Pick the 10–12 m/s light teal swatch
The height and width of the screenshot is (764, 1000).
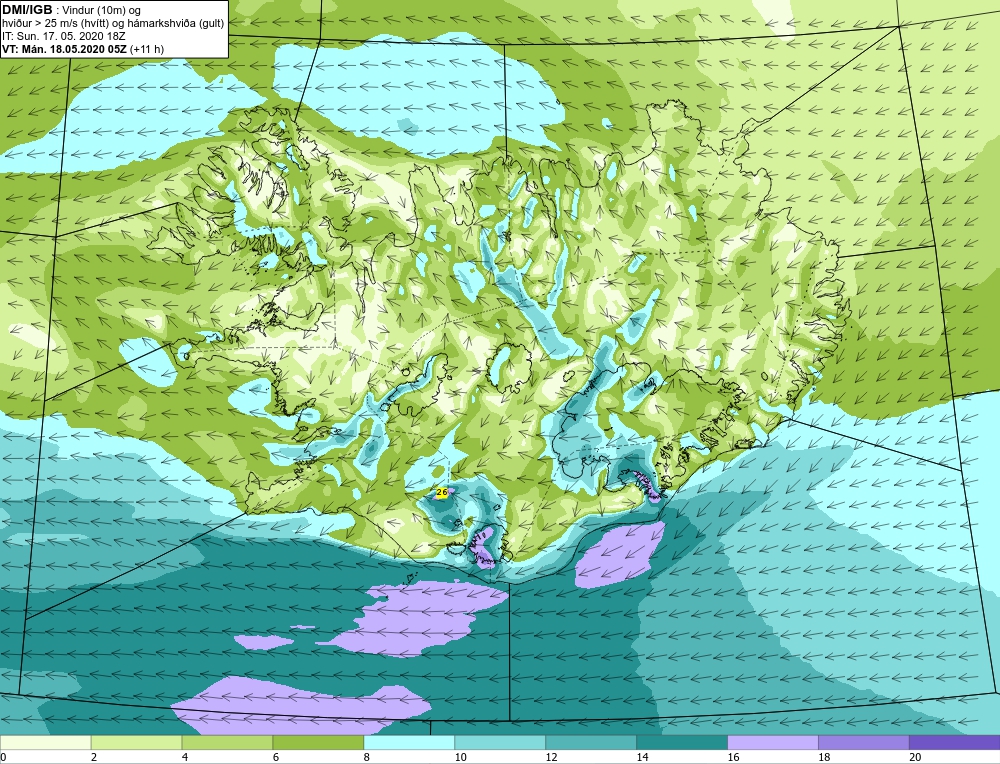pyautogui.click(x=500, y=743)
